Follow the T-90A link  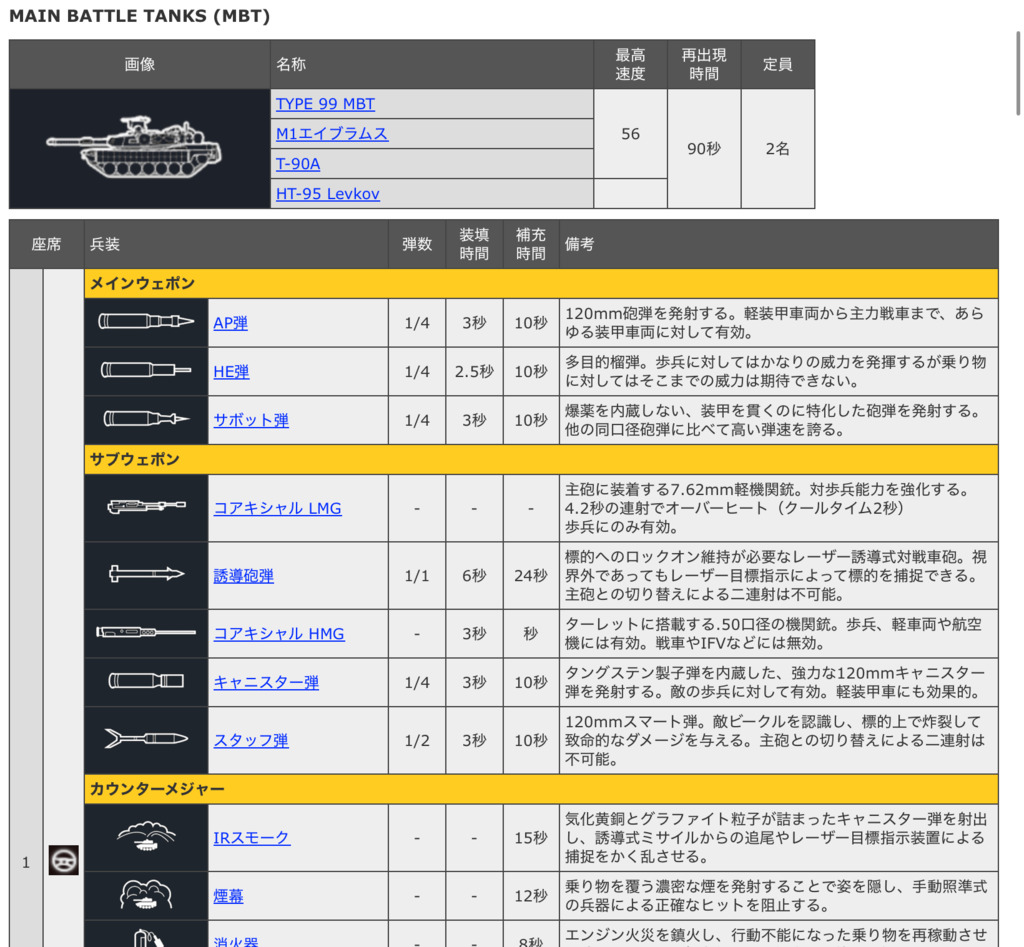[x=298, y=163]
